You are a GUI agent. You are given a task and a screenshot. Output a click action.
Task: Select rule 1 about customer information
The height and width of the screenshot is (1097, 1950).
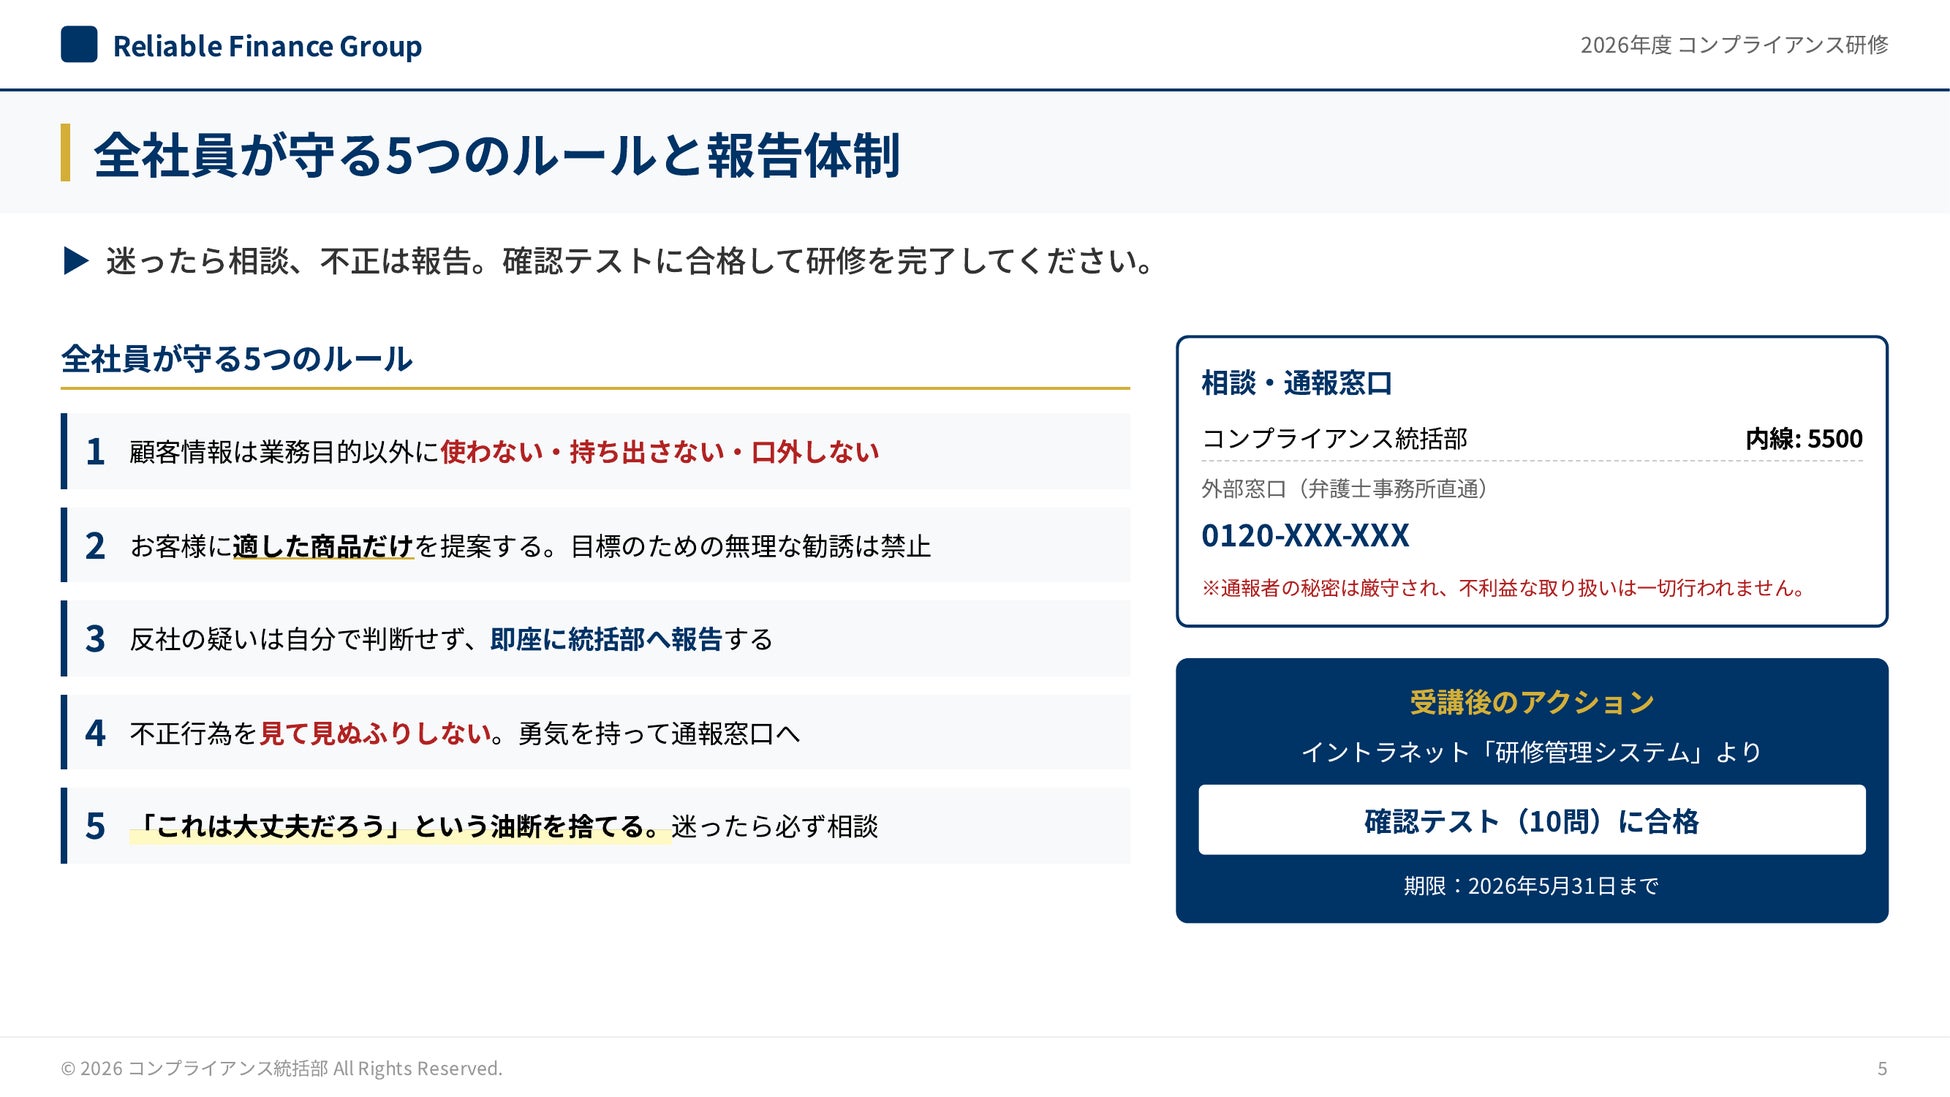[x=503, y=452]
